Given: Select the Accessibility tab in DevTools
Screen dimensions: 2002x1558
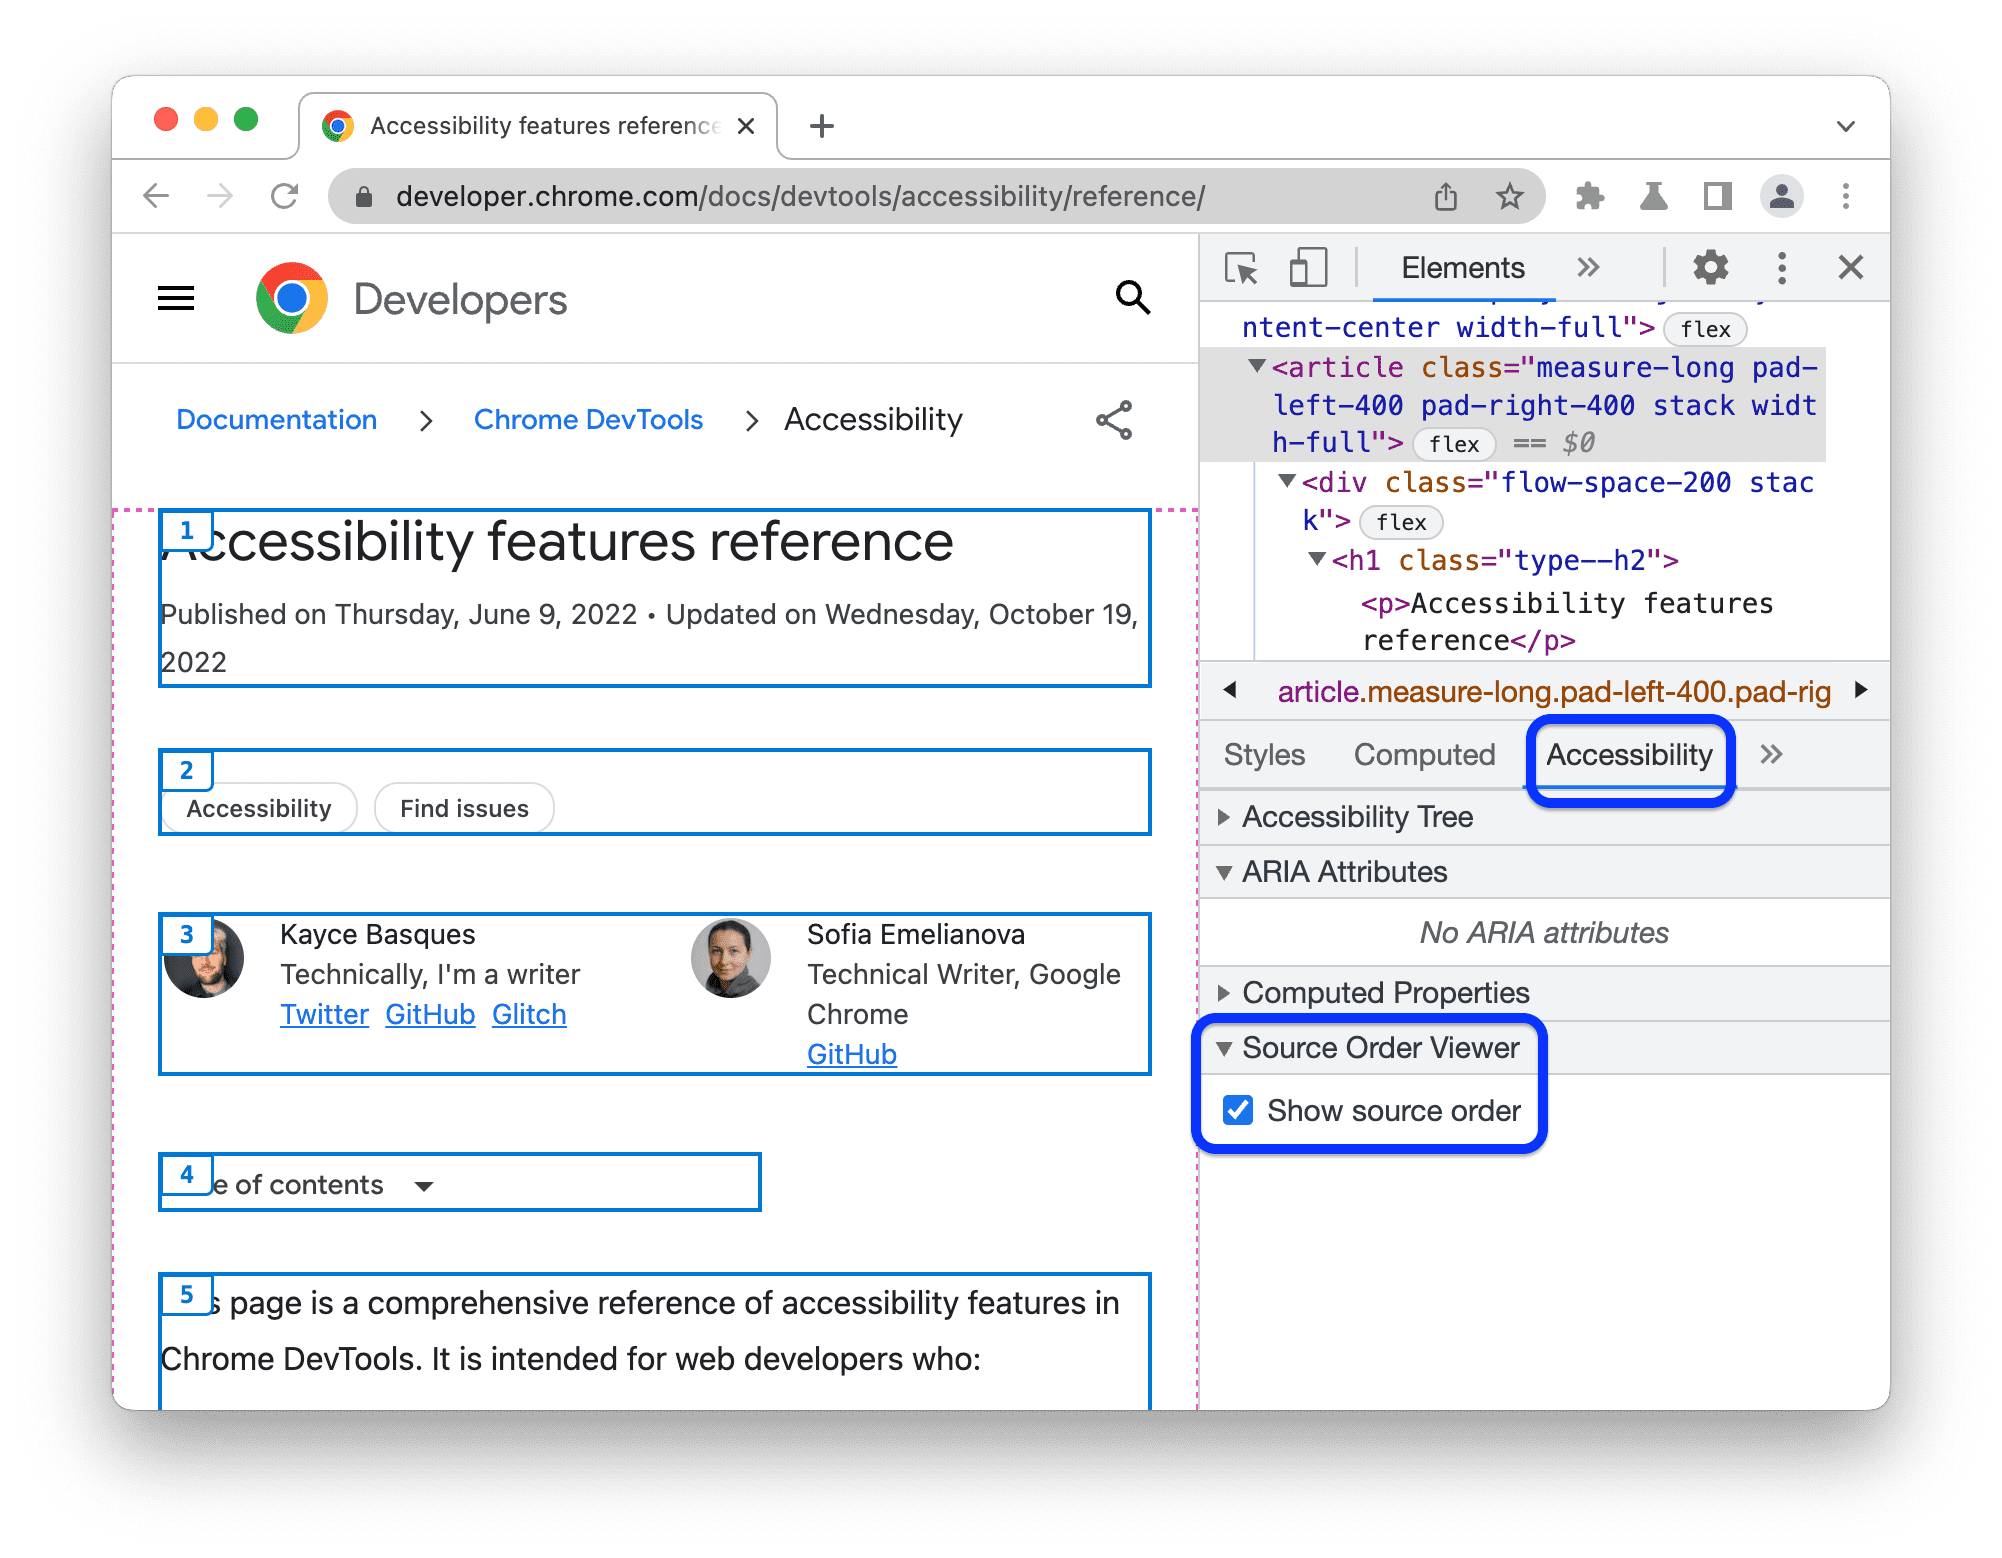Looking at the screenshot, I should point(1625,752).
